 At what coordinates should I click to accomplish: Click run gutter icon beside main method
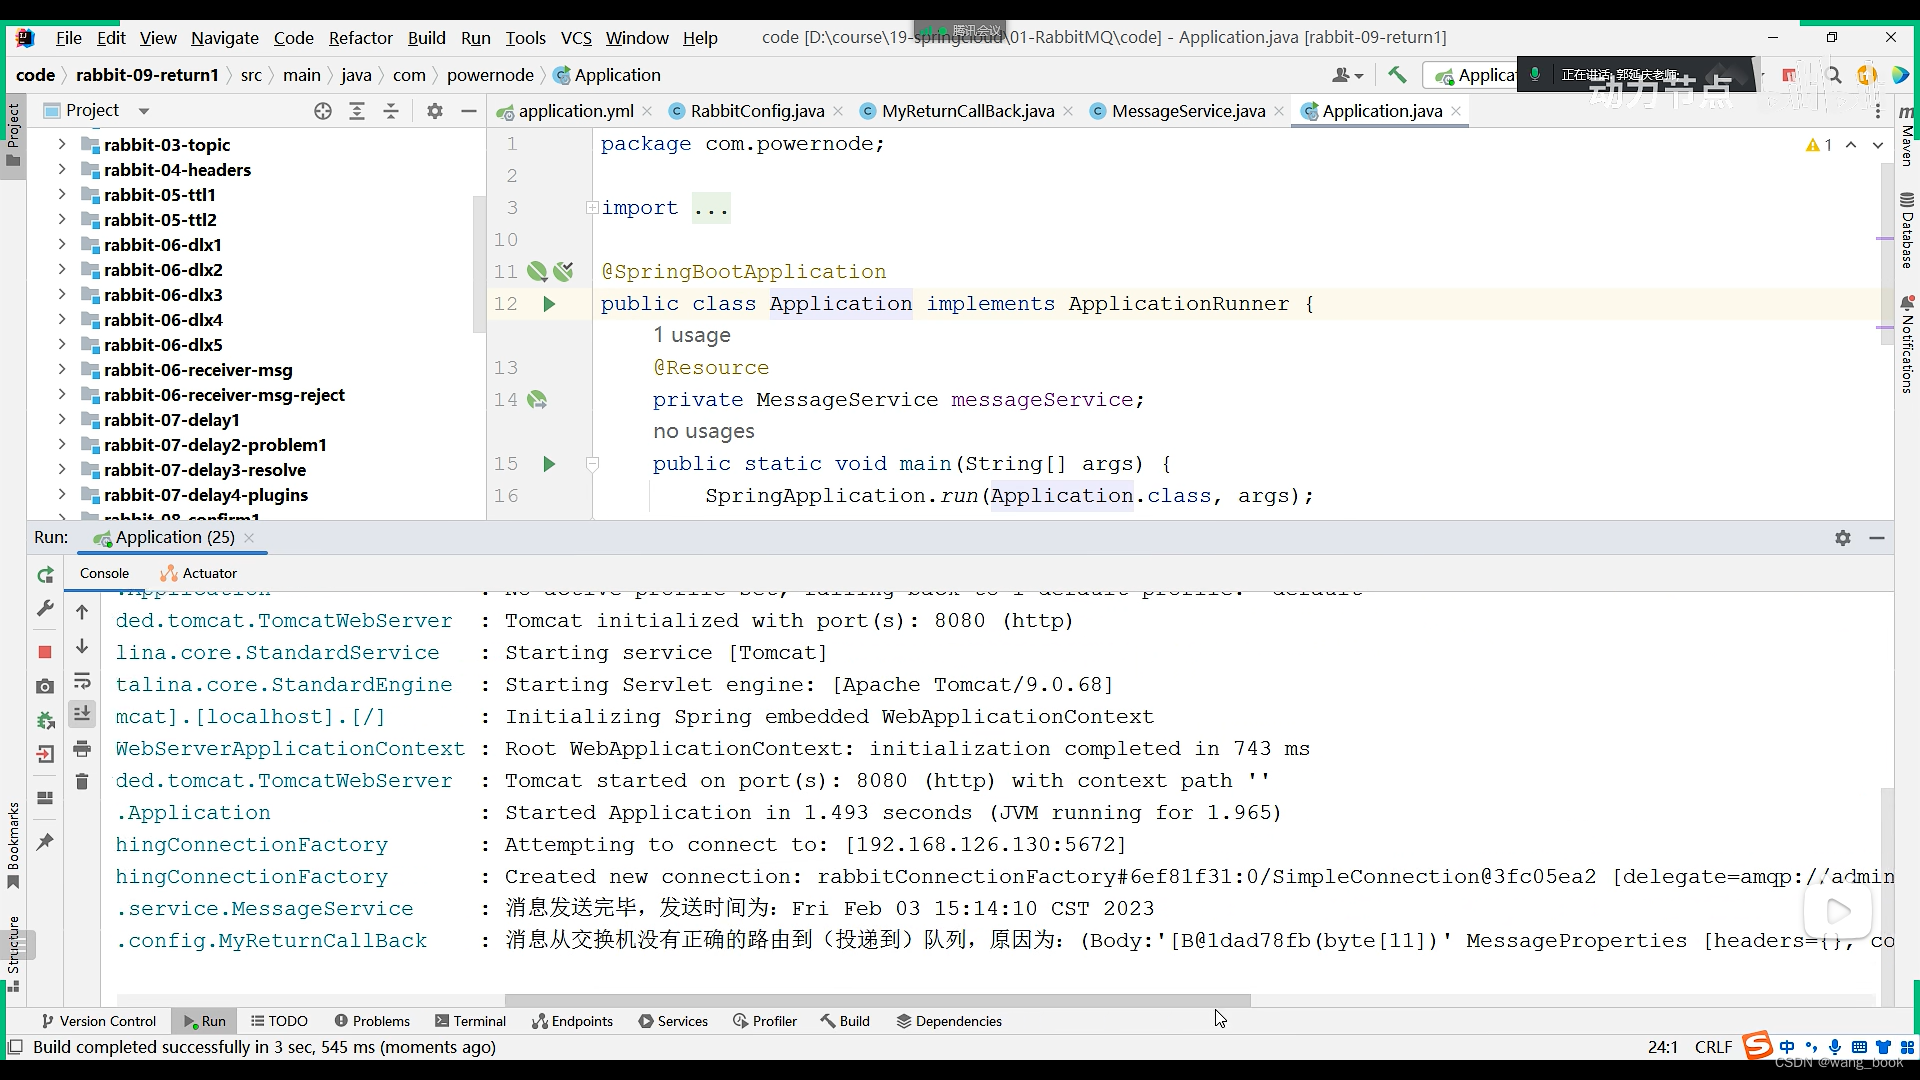549,464
